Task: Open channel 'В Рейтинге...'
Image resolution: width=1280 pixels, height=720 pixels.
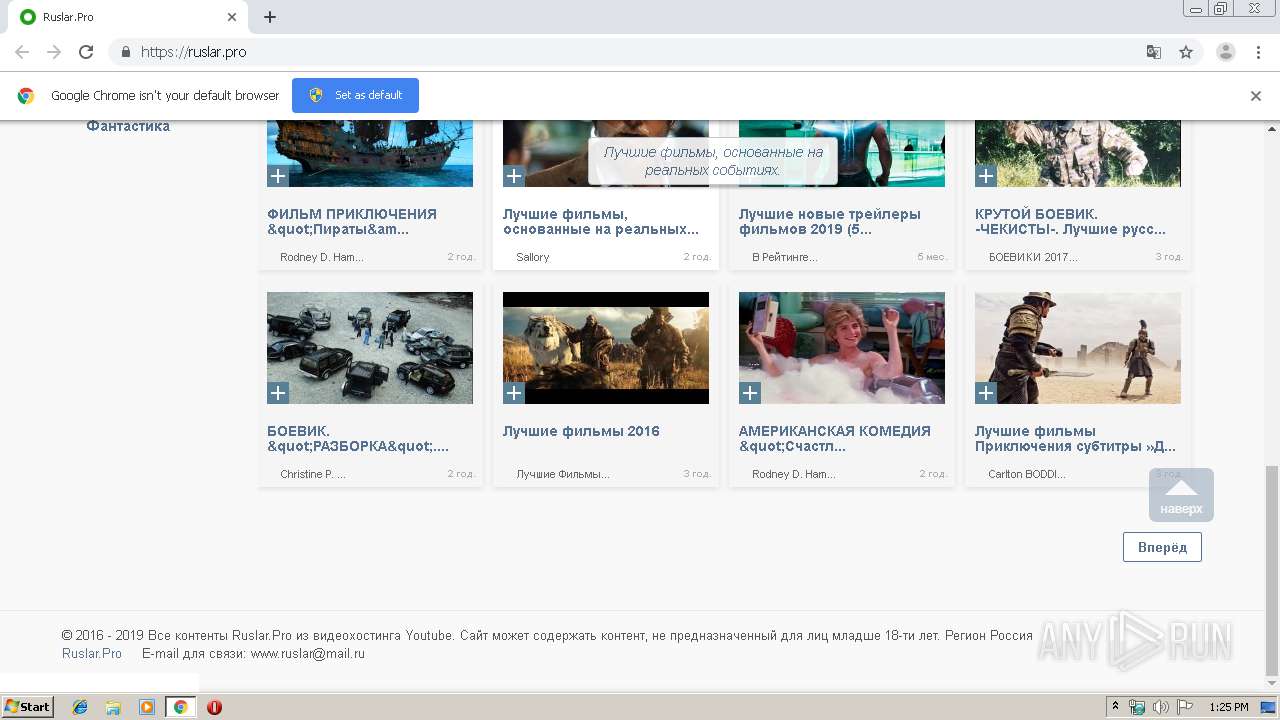Action: (x=785, y=257)
